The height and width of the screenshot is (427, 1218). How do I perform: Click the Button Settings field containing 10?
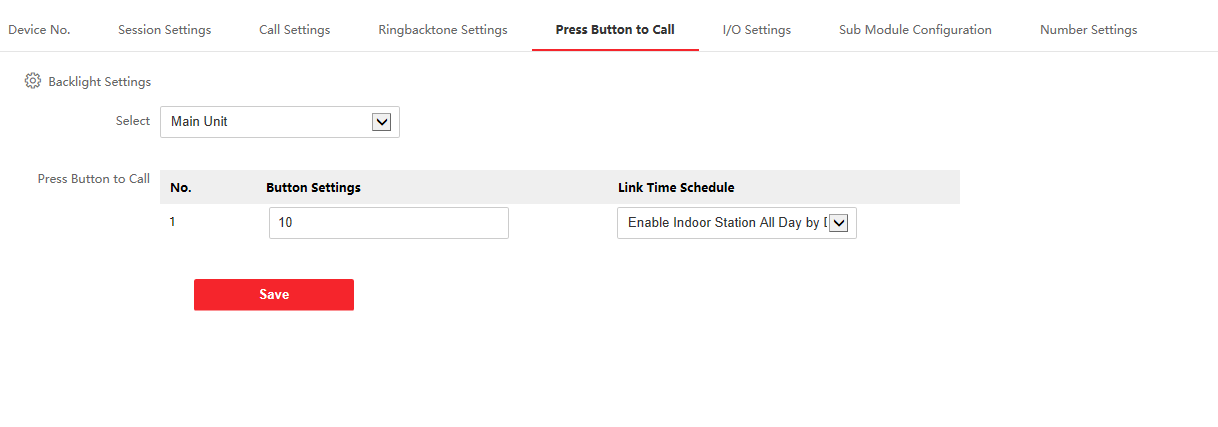[388, 223]
